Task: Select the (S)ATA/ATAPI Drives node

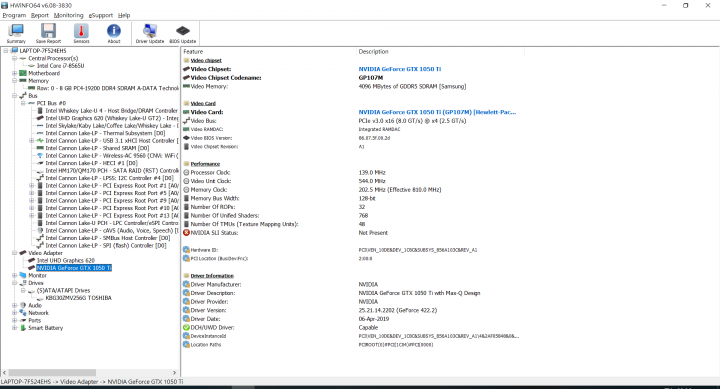Action: click(63, 290)
